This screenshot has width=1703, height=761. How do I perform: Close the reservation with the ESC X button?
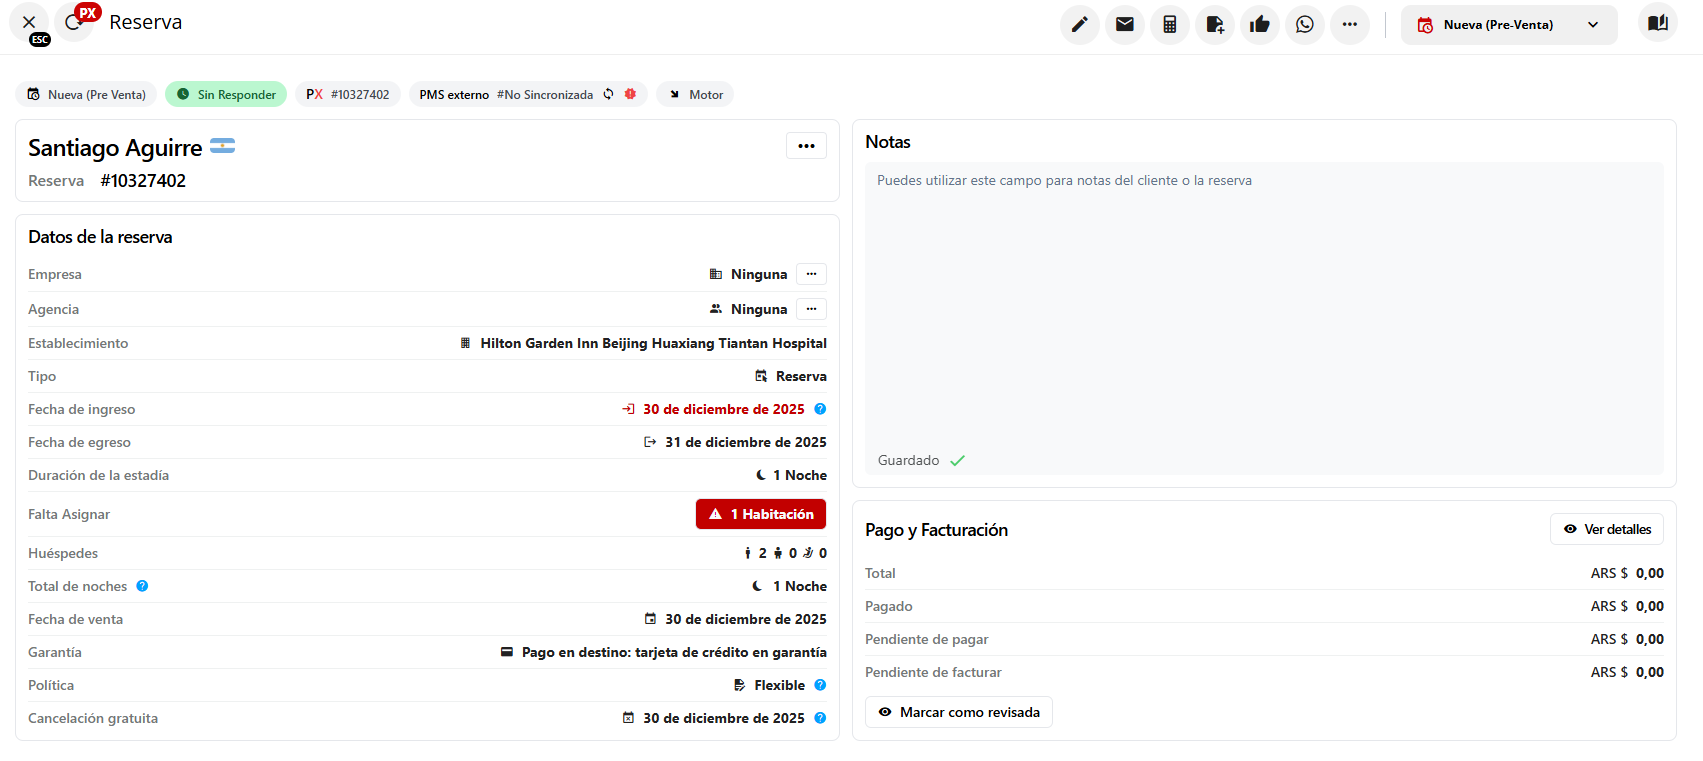(x=29, y=22)
